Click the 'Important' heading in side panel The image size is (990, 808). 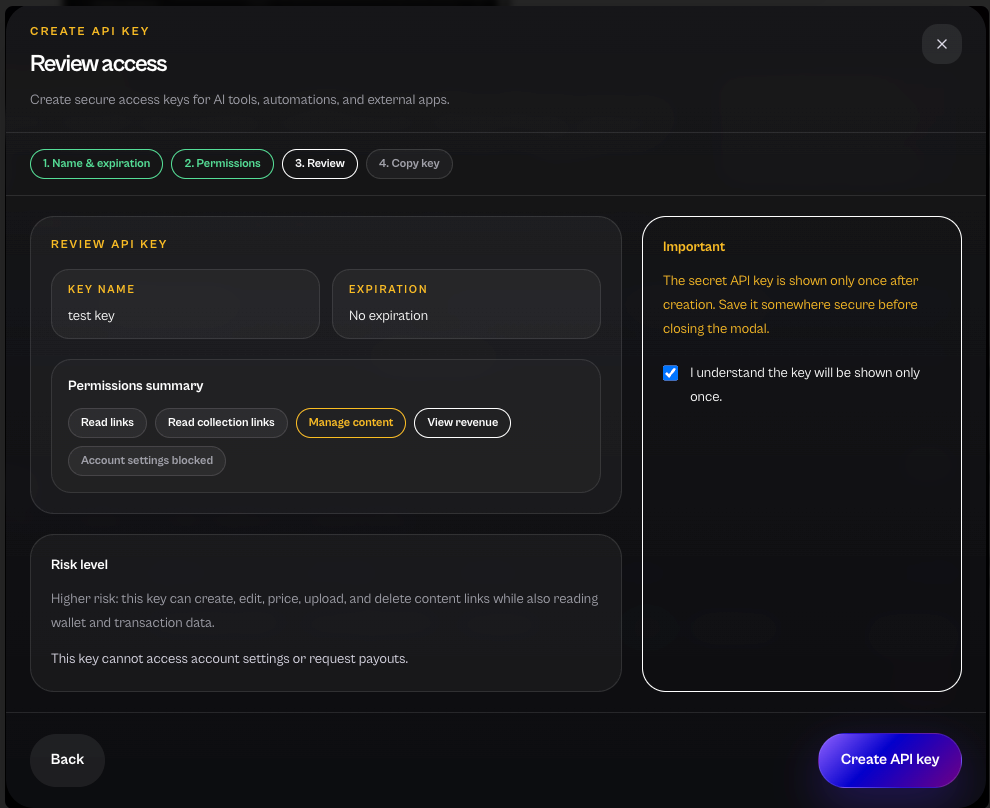tap(694, 247)
